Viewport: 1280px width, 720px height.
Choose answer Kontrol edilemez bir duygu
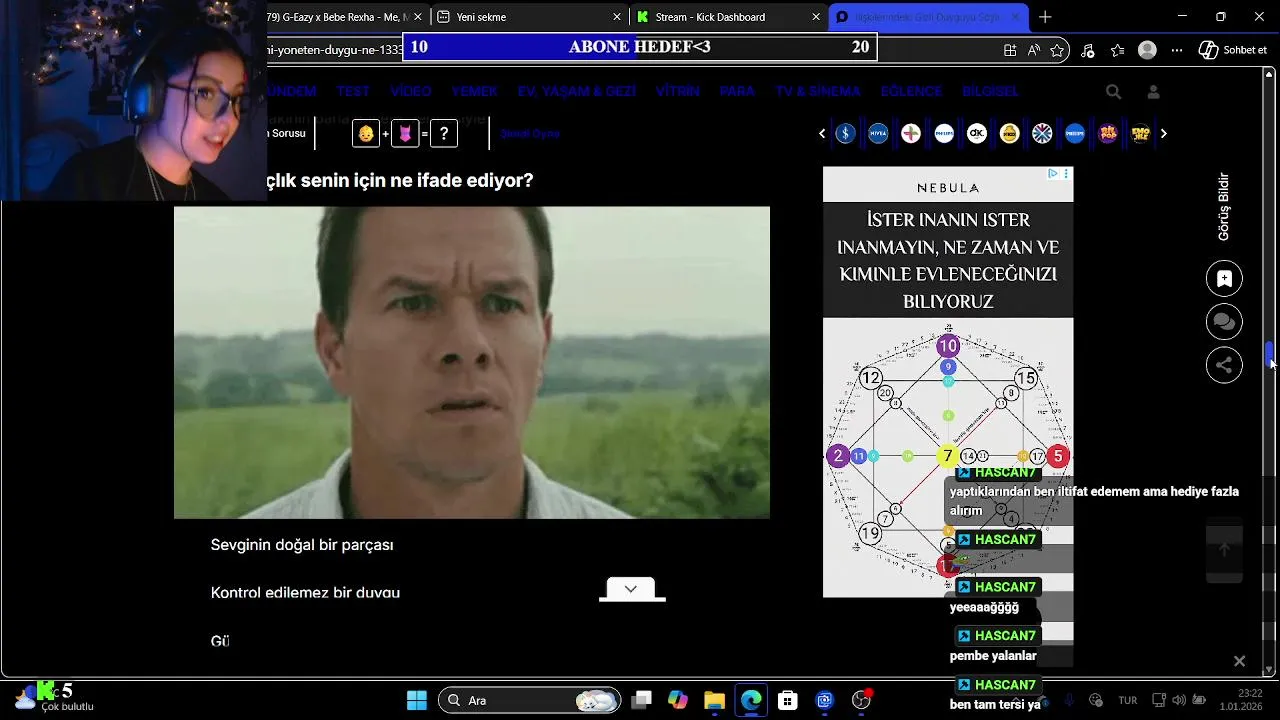[305, 593]
